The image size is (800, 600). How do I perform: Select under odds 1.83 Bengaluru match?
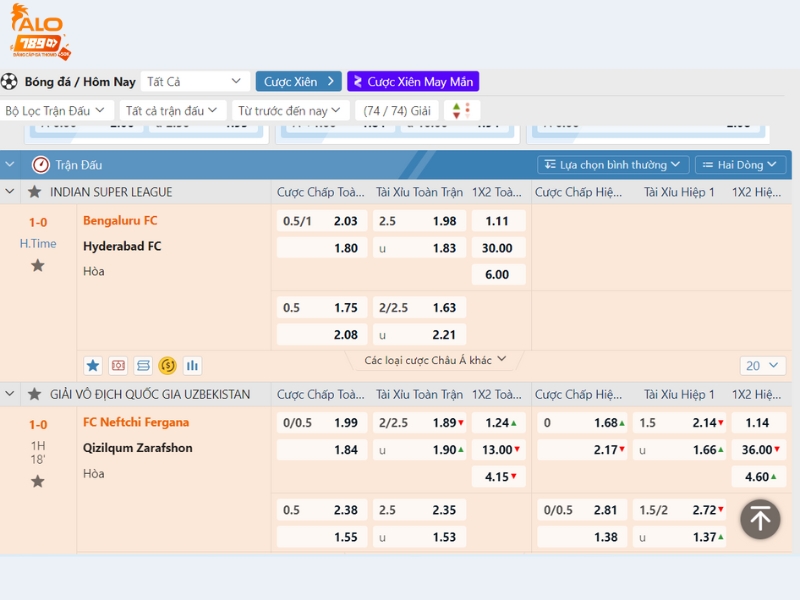(x=419, y=248)
